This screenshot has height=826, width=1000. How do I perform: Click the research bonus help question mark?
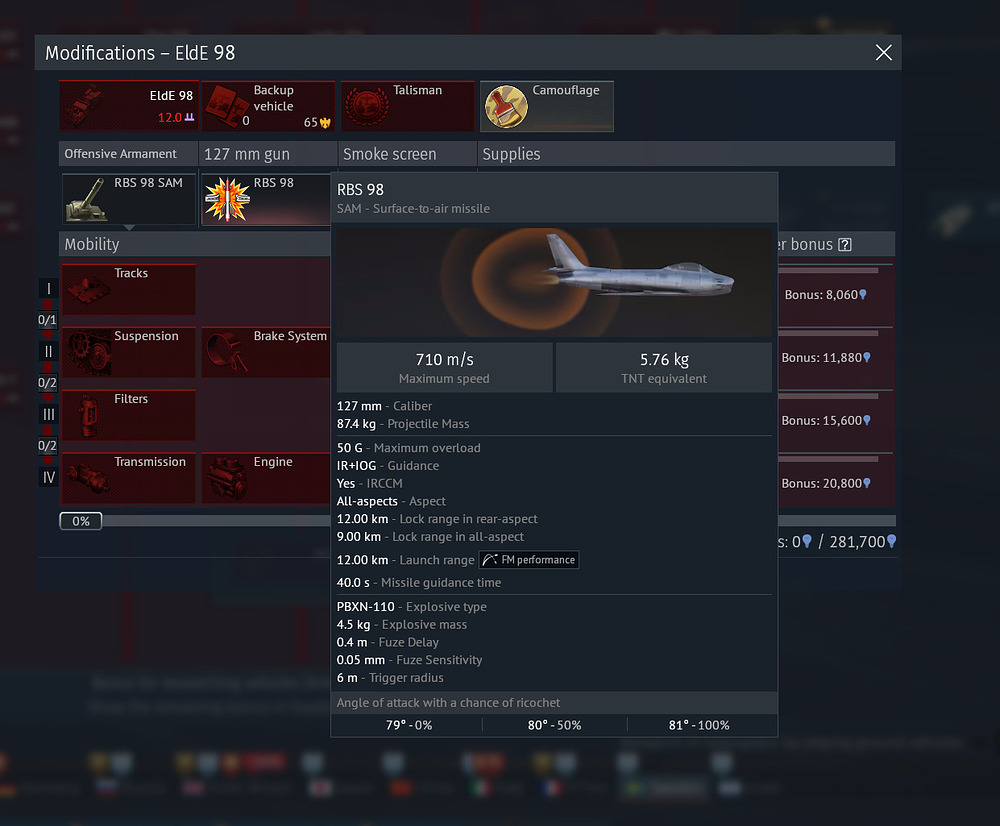point(845,244)
